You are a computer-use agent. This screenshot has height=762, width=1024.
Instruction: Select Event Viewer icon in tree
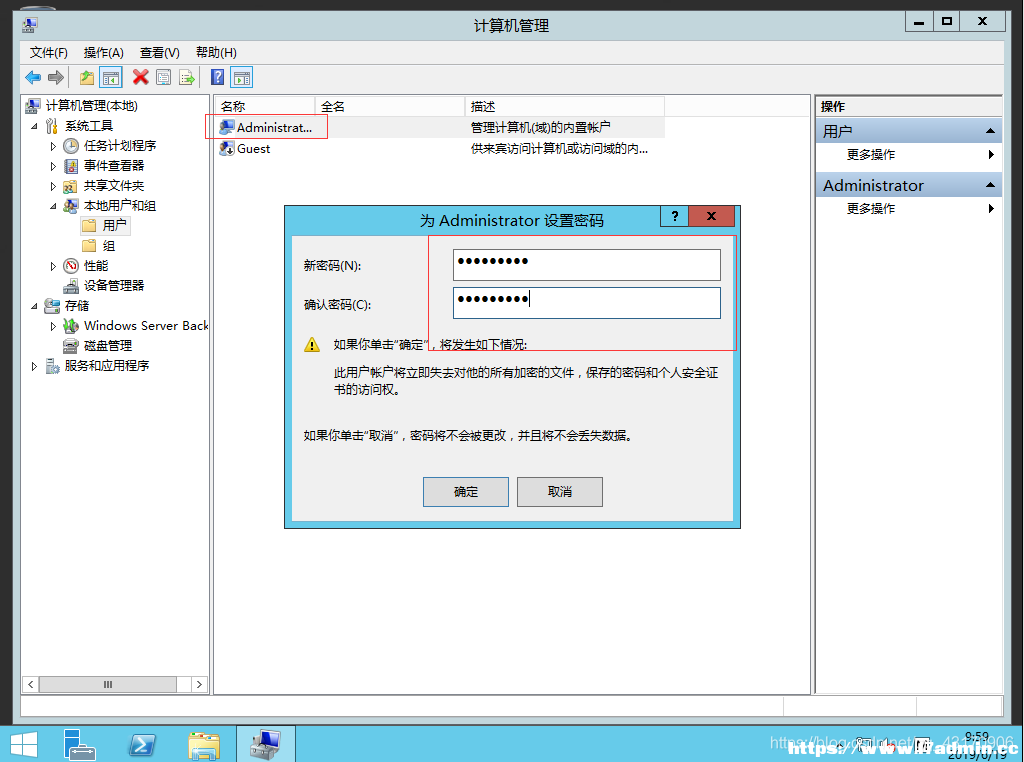[x=71, y=166]
